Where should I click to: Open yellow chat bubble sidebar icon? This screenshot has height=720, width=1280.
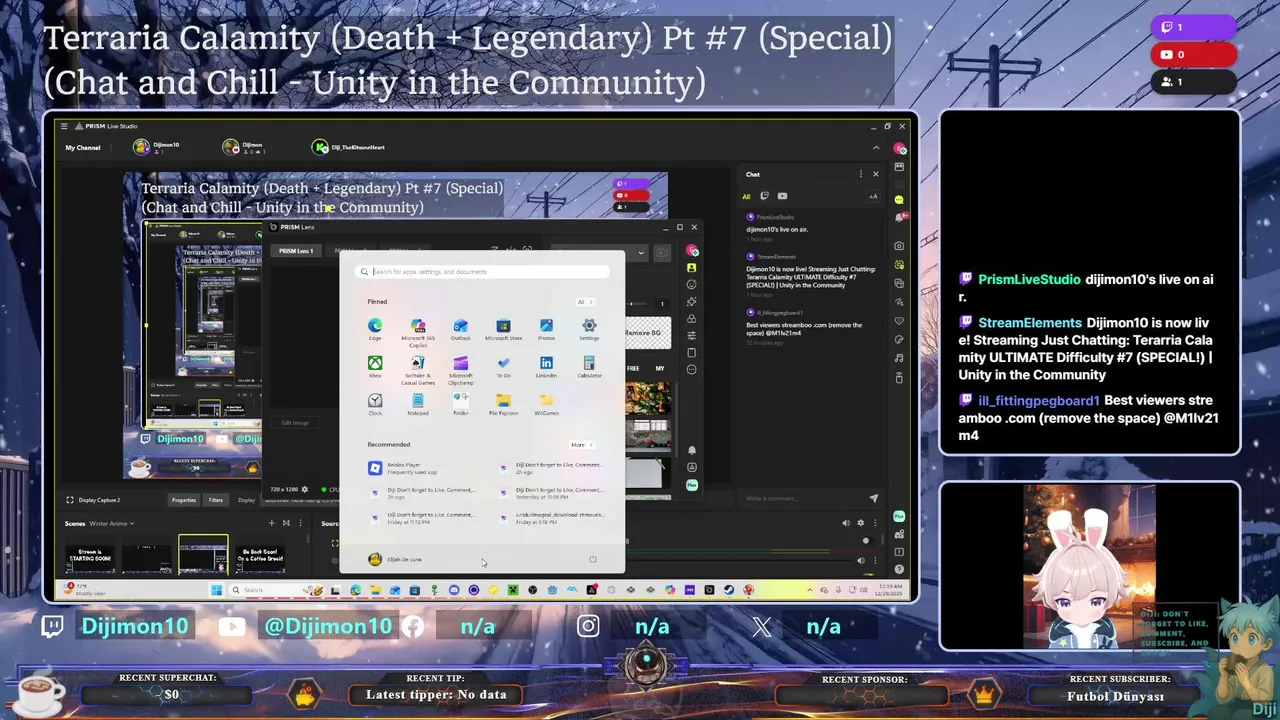(x=900, y=200)
